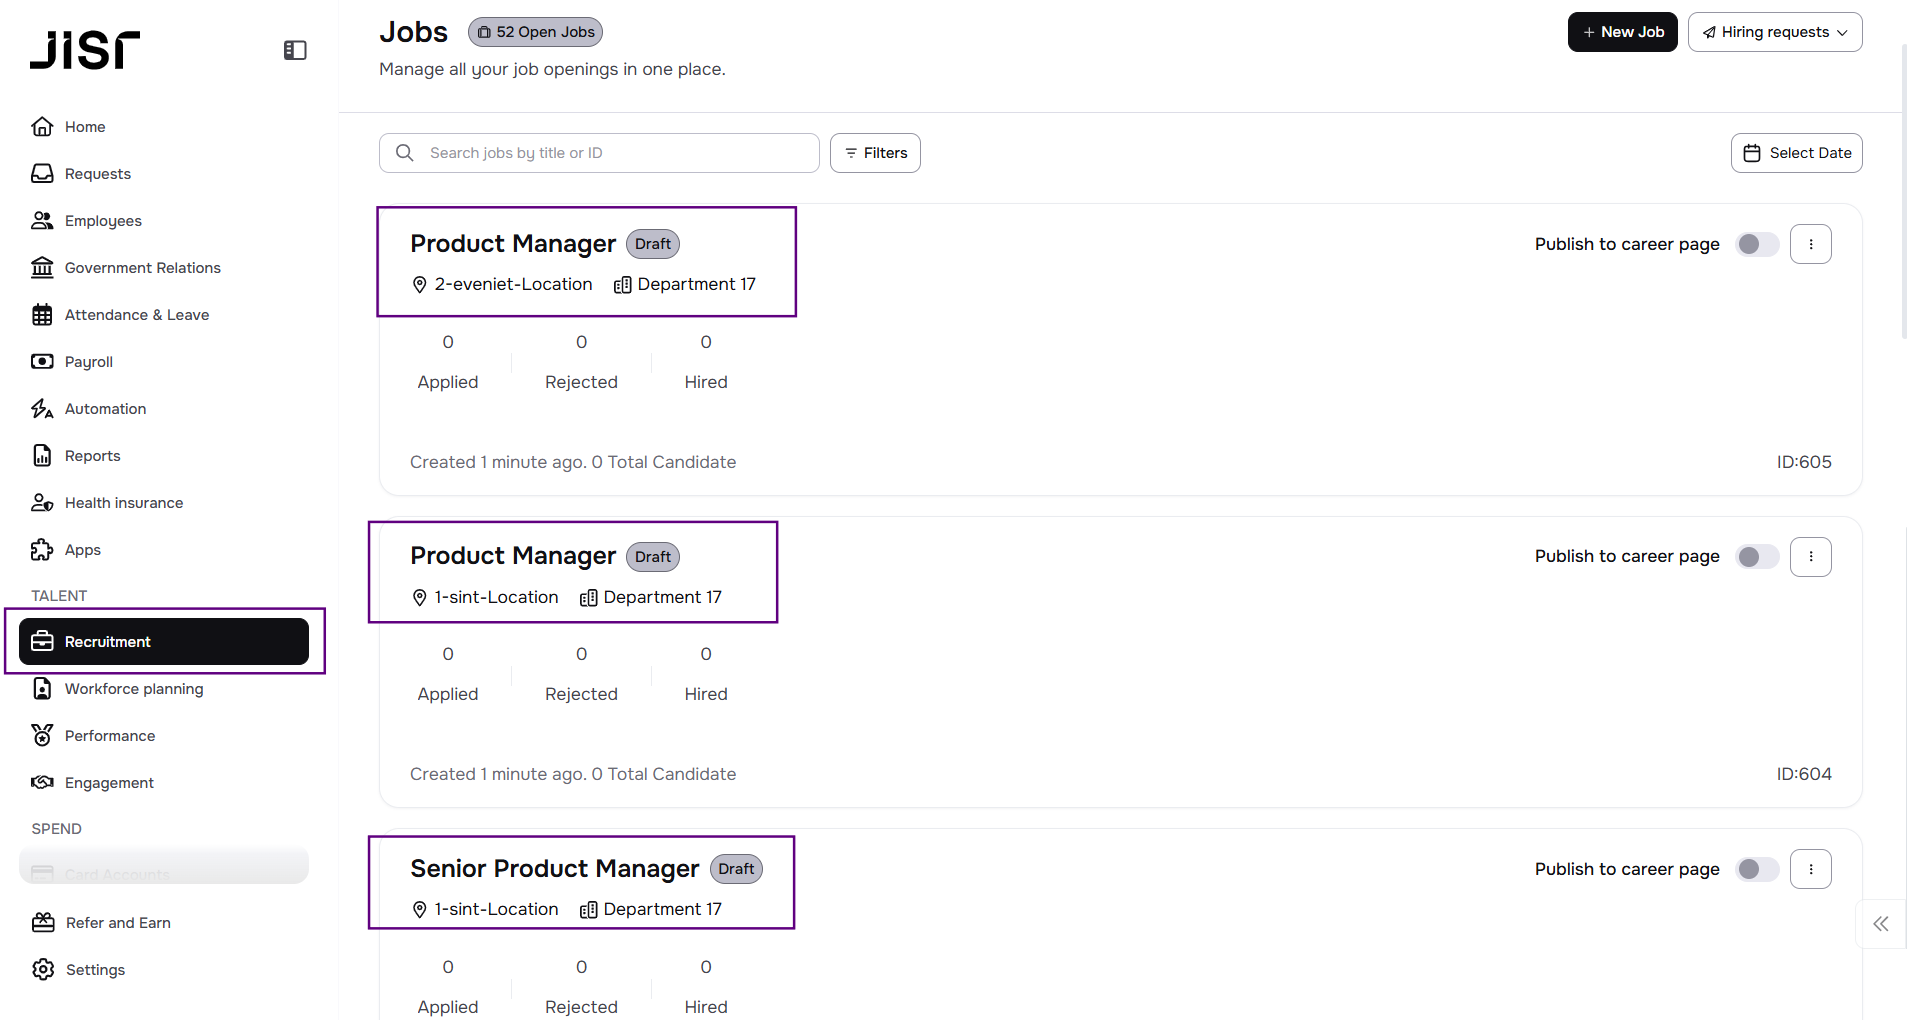Enable publish toggle for Senior Product Manager
The image size is (1907, 1020).
pos(1756,869)
